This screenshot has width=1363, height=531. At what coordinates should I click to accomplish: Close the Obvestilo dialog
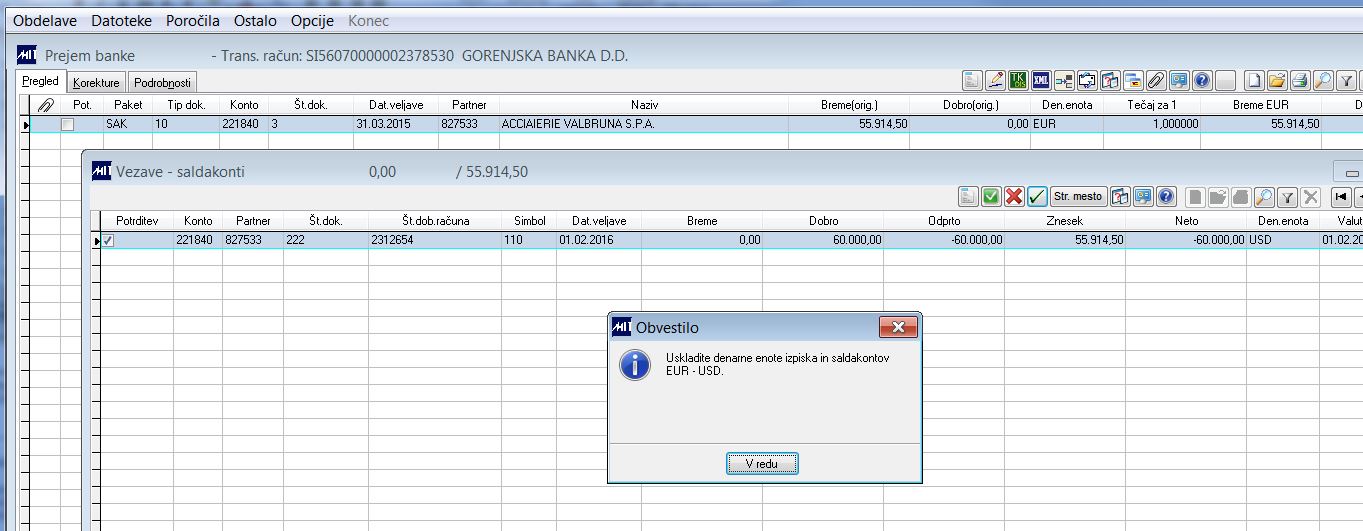pyautogui.click(x=898, y=327)
